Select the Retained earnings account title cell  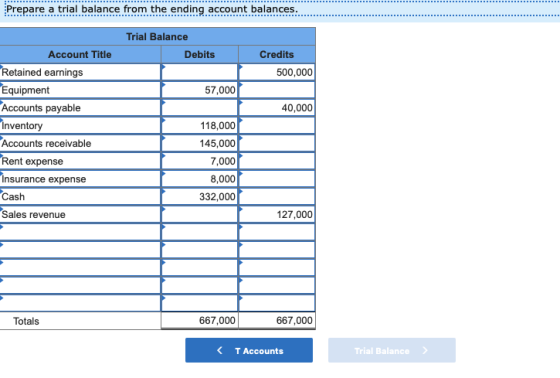[80, 72]
